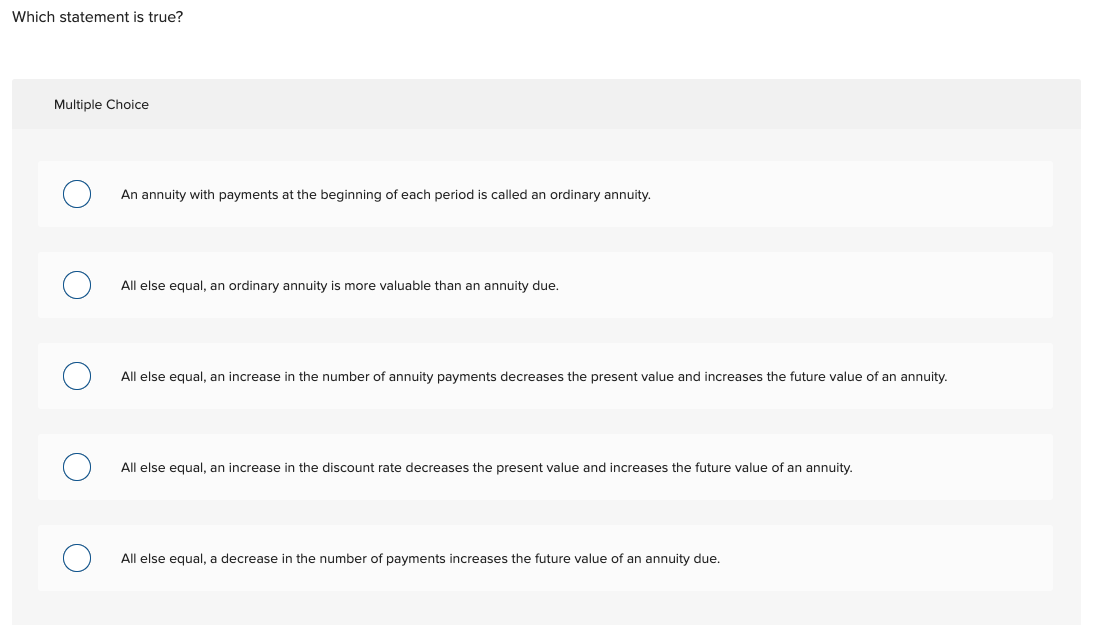1094x625 pixels.
Task: Select the radio button for the first answer option
Action: tap(77, 194)
